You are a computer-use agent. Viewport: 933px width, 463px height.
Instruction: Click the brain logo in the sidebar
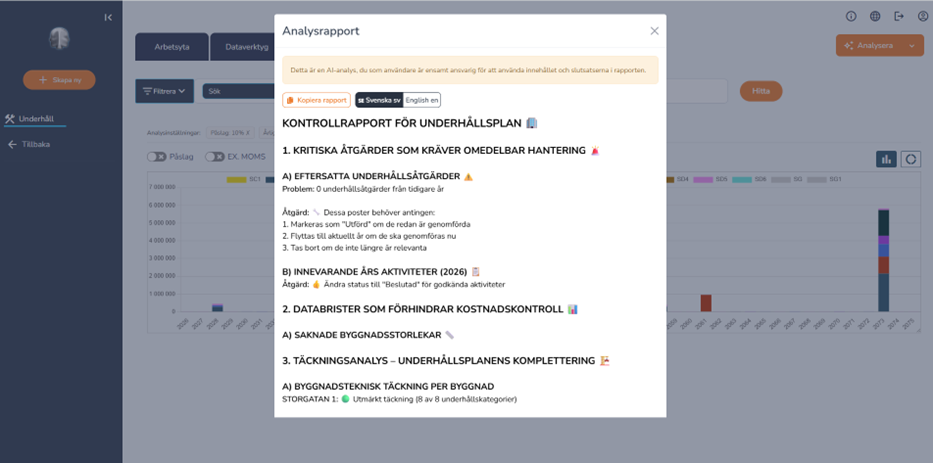click(x=59, y=39)
